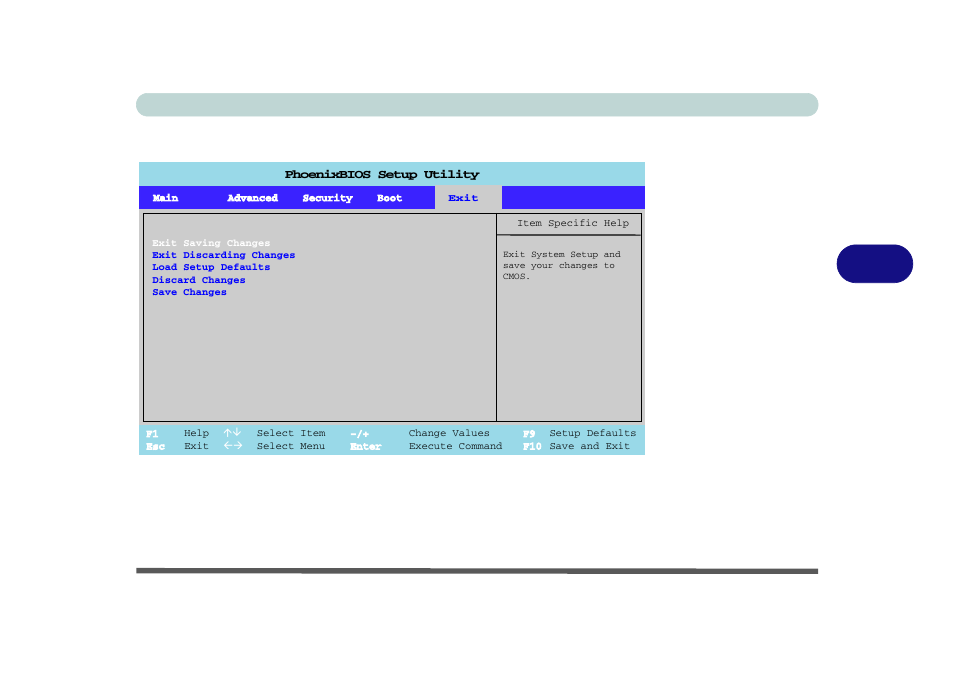This screenshot has height=673, width=954.
Task: Select Exit Saving Changes option
Action: 211,243
